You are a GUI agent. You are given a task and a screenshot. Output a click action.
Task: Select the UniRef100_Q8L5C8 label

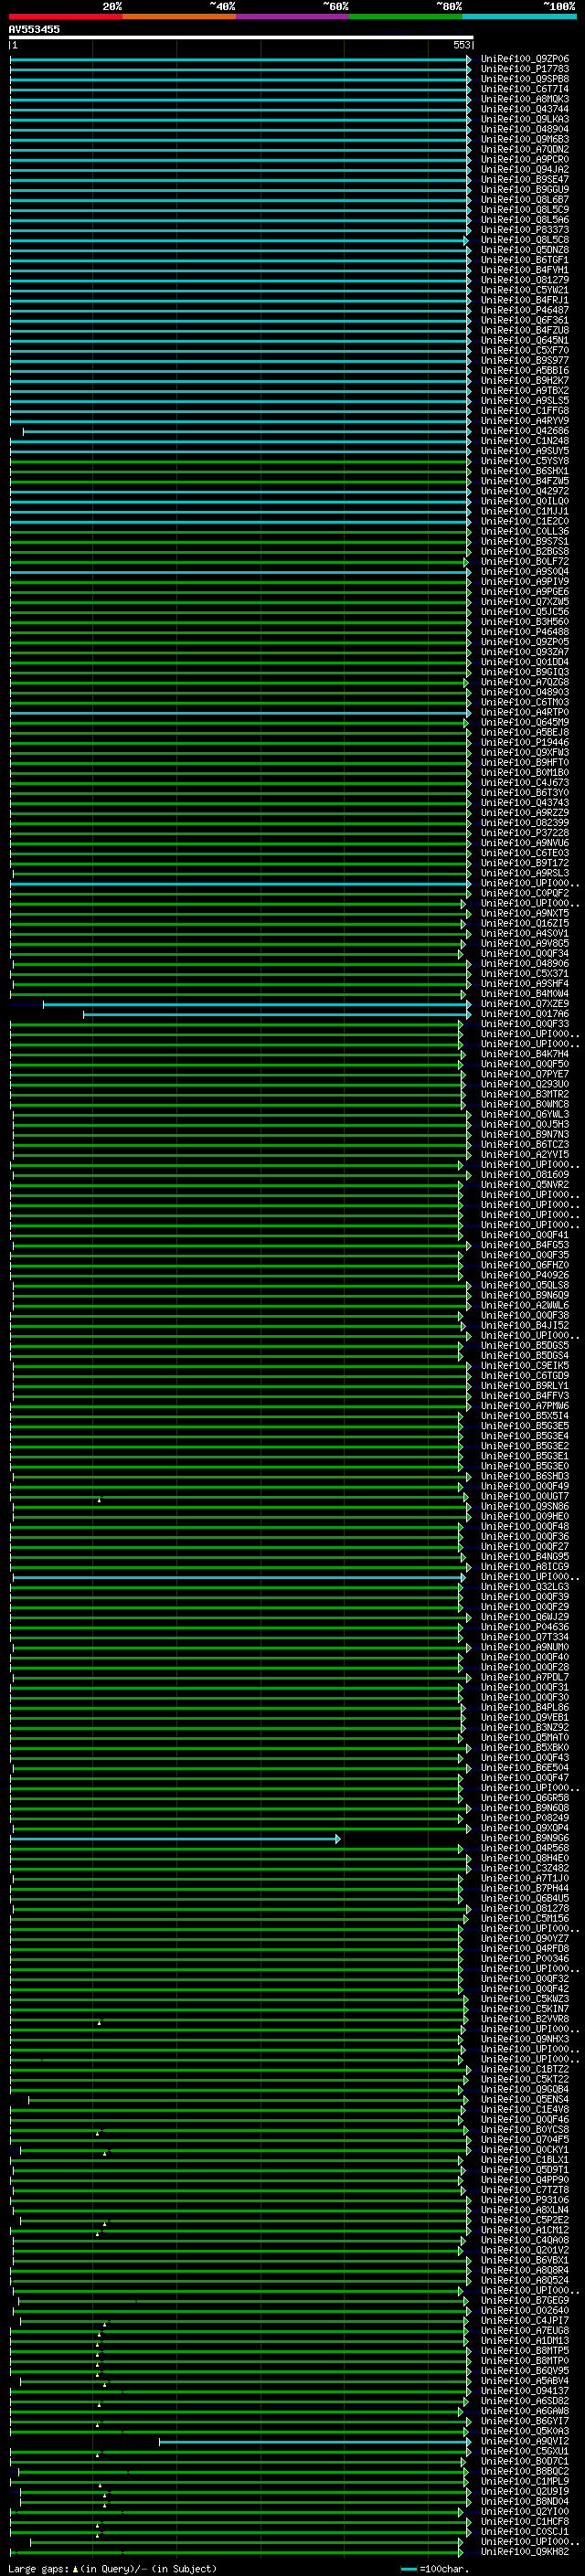[x=525, y=240]
